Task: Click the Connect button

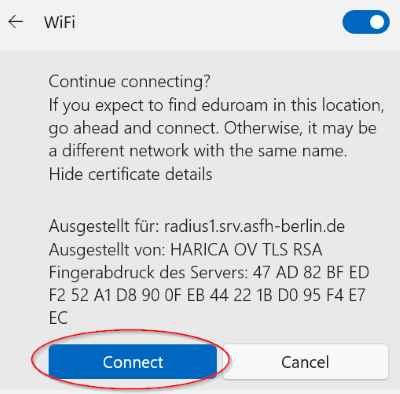Action: [133, 362]
